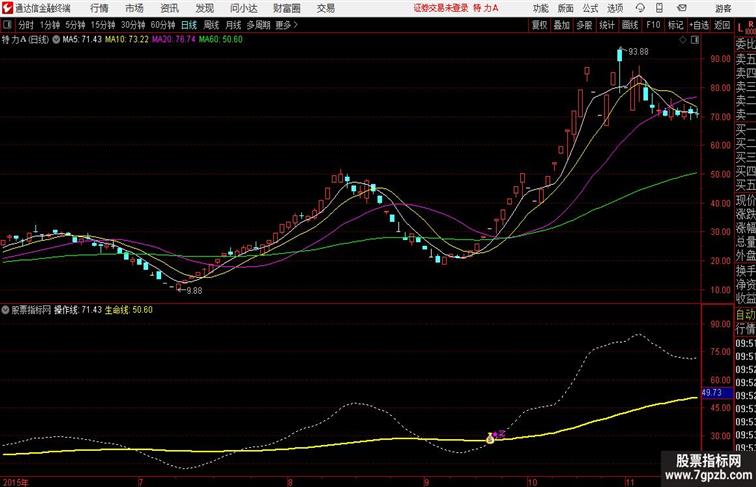Select the 月线 monthly period tab
The image size is (756, 487).
tap(233, 25)
